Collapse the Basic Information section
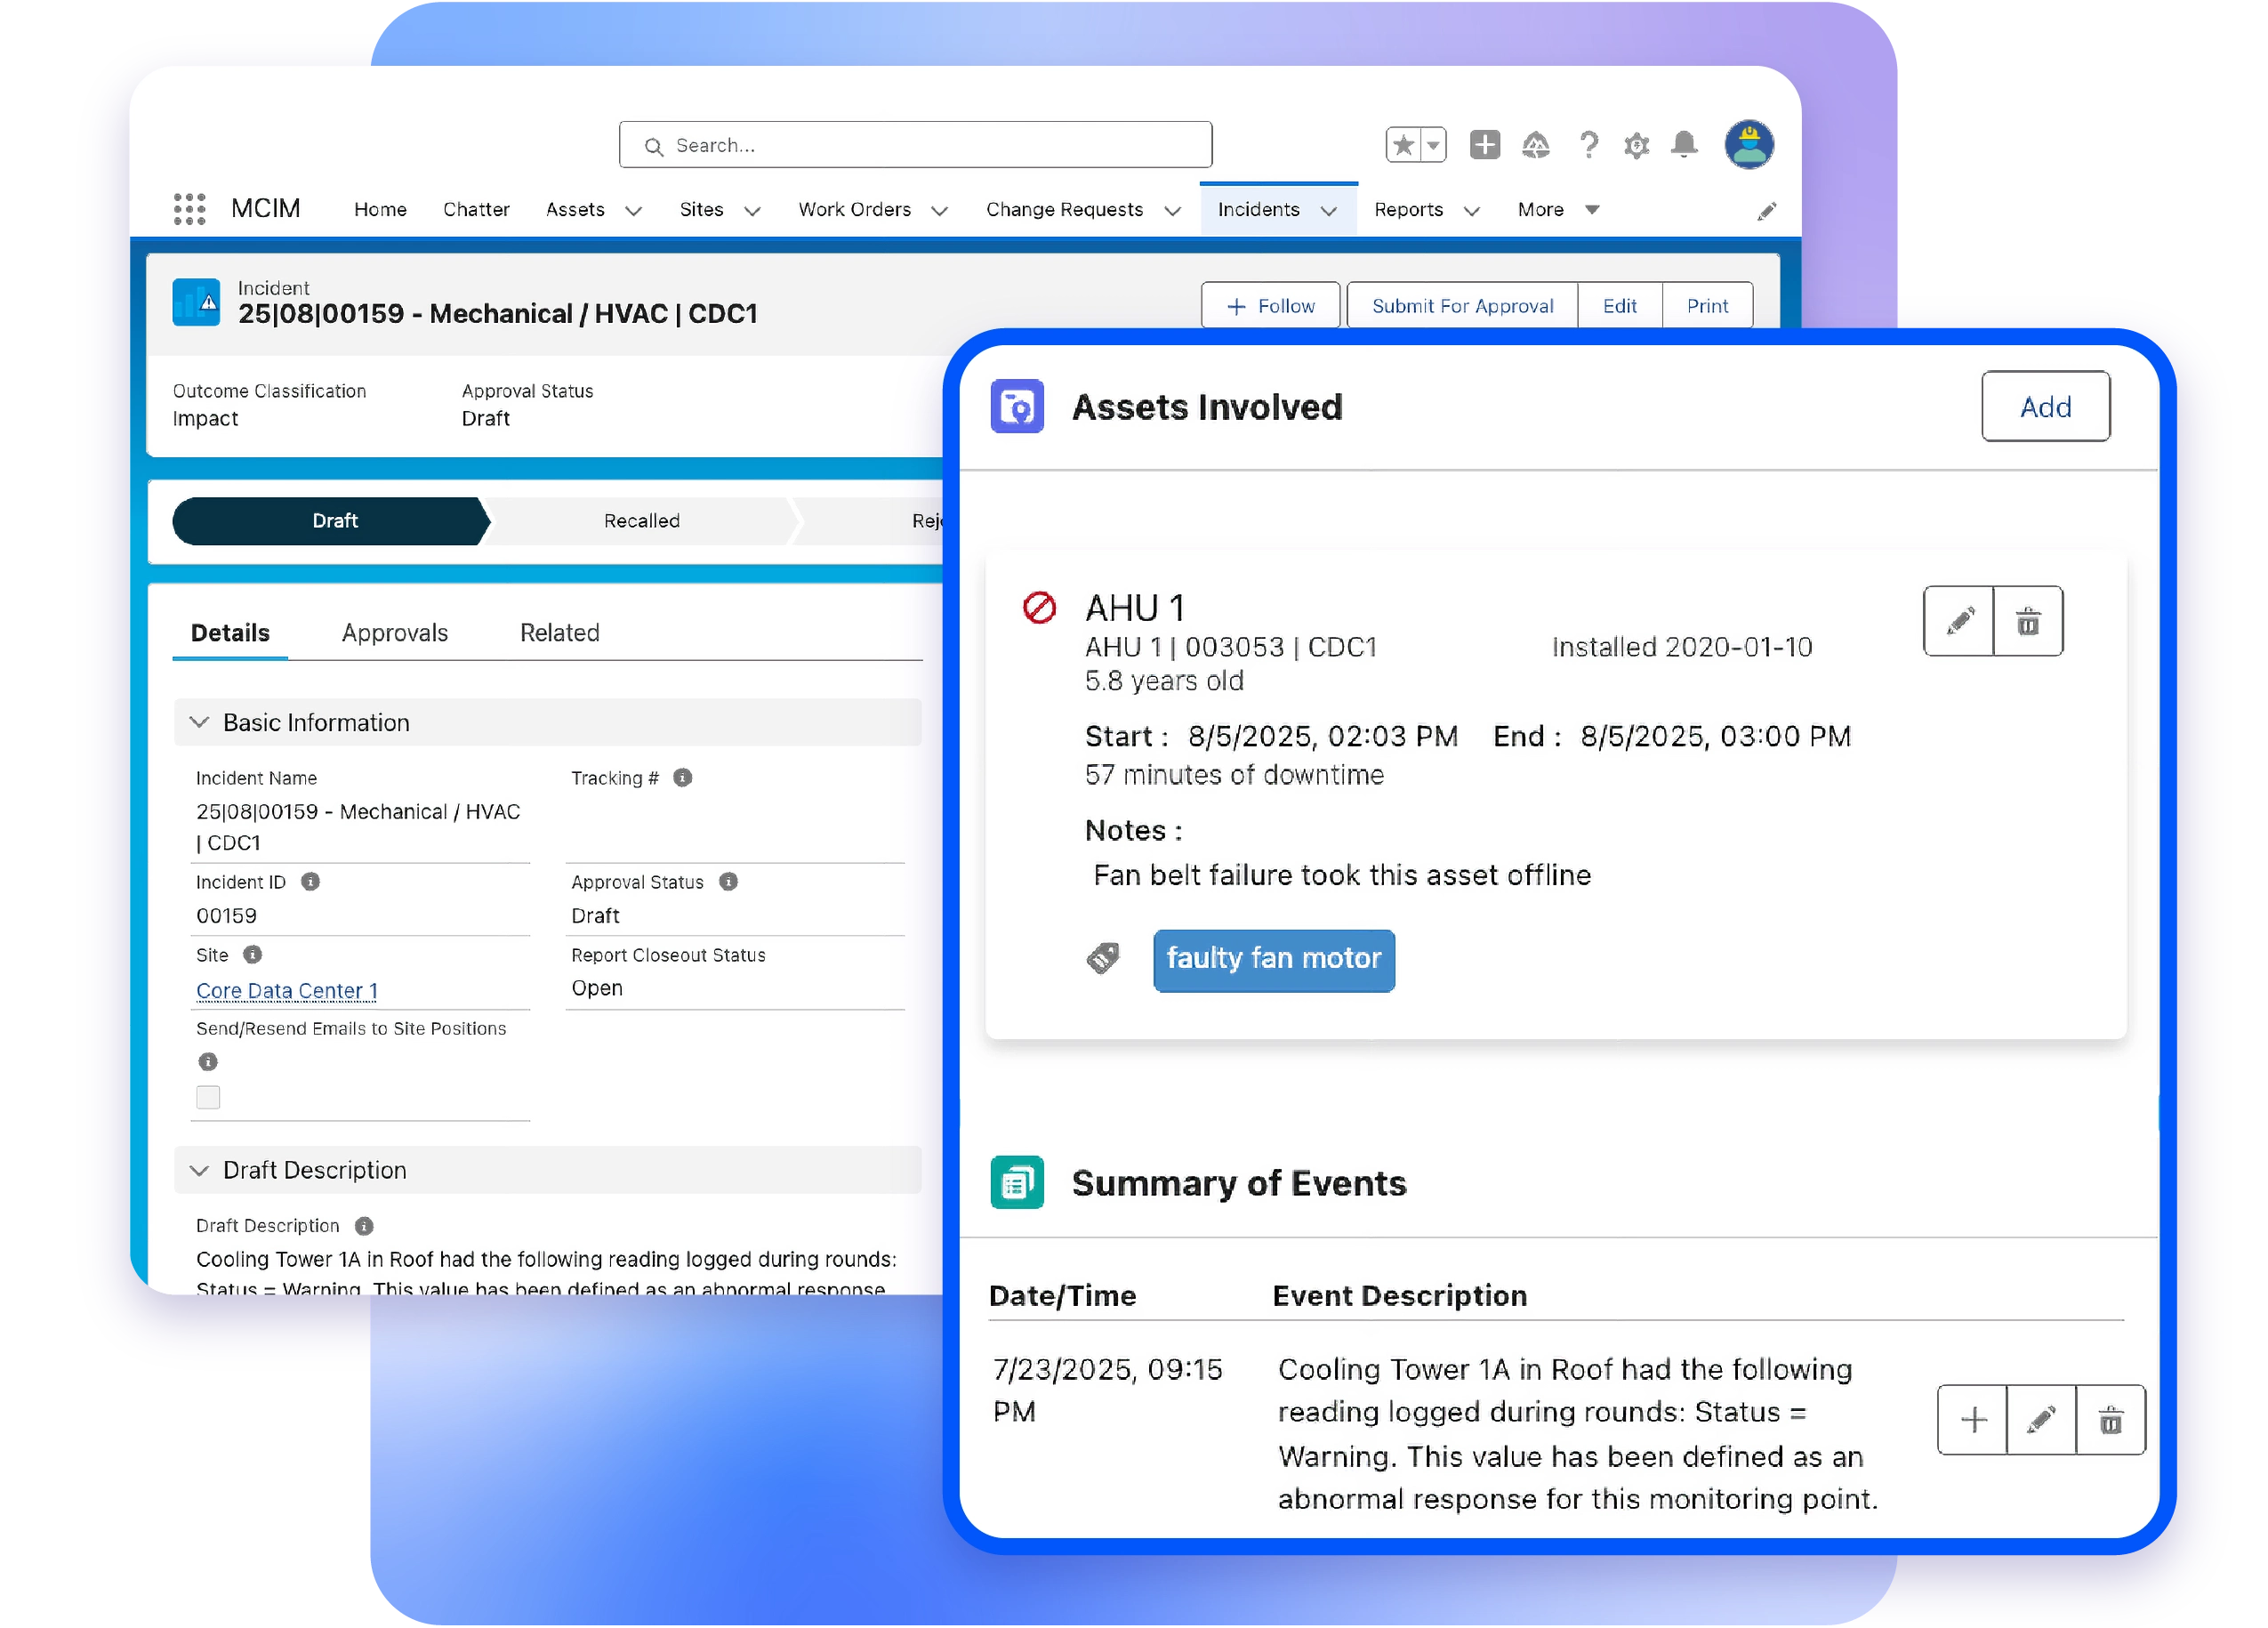Image resolution: width=2268 pixels, height=1628 pixels. tap(199, 722)
